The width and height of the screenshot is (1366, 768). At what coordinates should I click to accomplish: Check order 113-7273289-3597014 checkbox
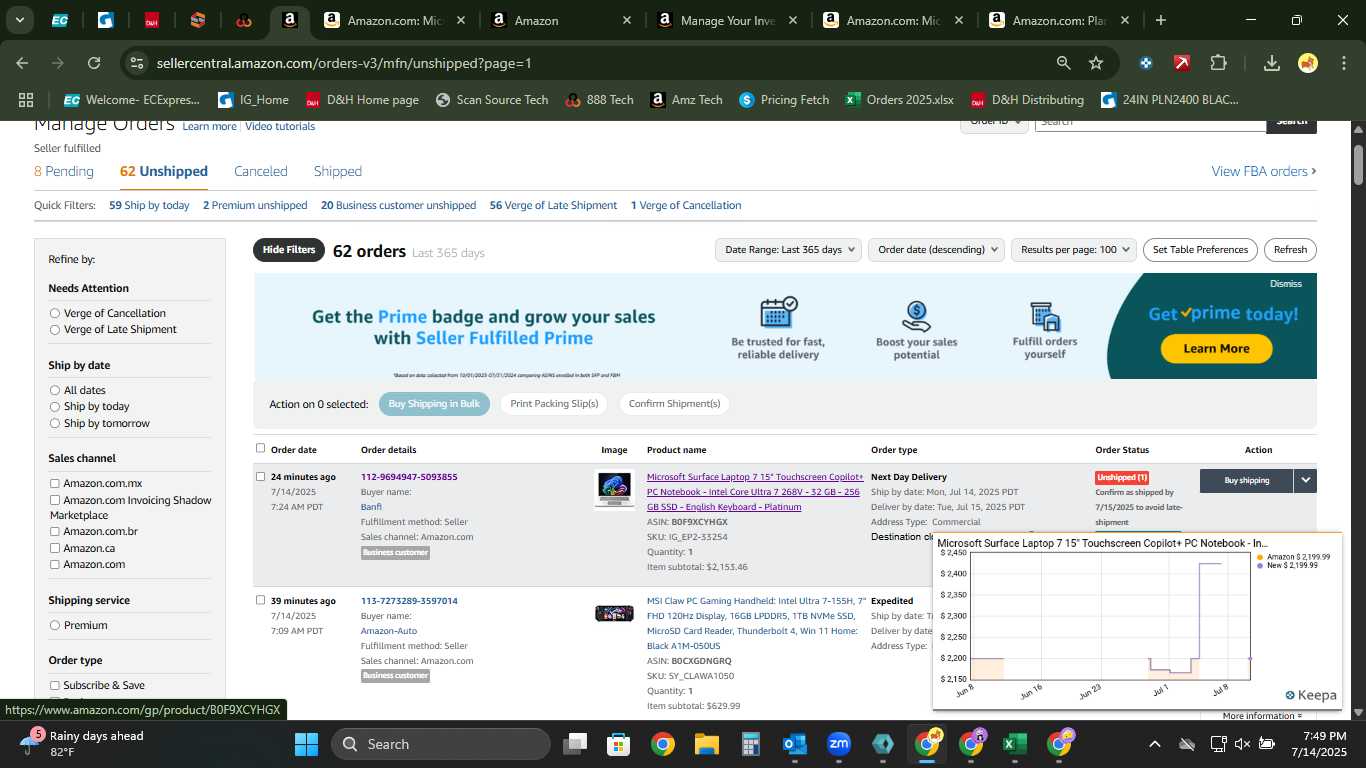(x=261, y=600)
